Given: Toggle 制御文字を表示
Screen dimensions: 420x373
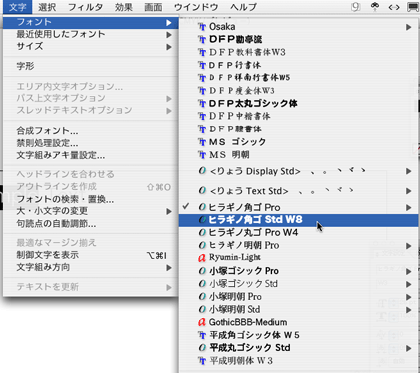Looking at the screenshot, I should tap(91, 255).
